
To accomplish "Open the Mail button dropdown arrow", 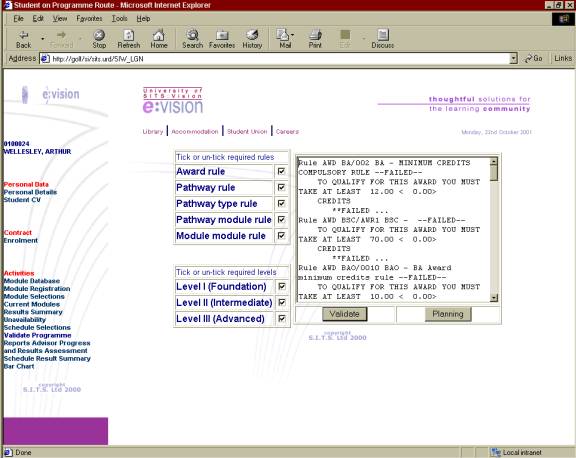I will click(292, 35).
